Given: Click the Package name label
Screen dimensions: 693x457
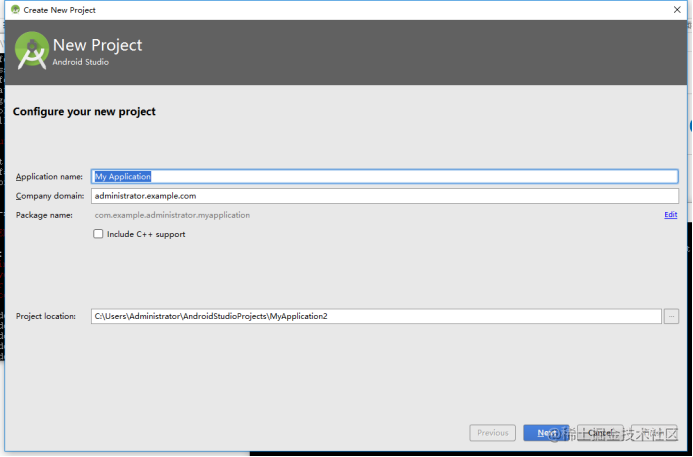Looking at the screenshot, I should pyautogui.click(x=44, y=215).
